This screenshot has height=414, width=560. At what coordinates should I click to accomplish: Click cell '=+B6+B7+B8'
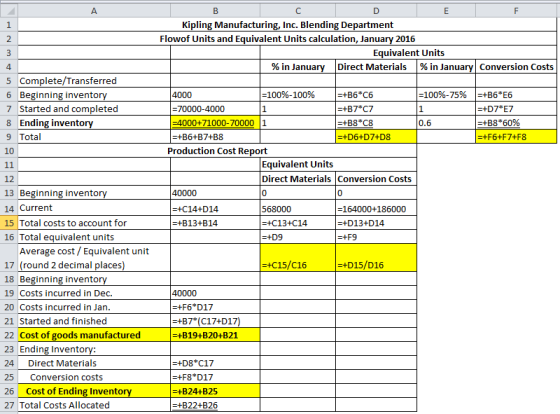click(215, 137)
